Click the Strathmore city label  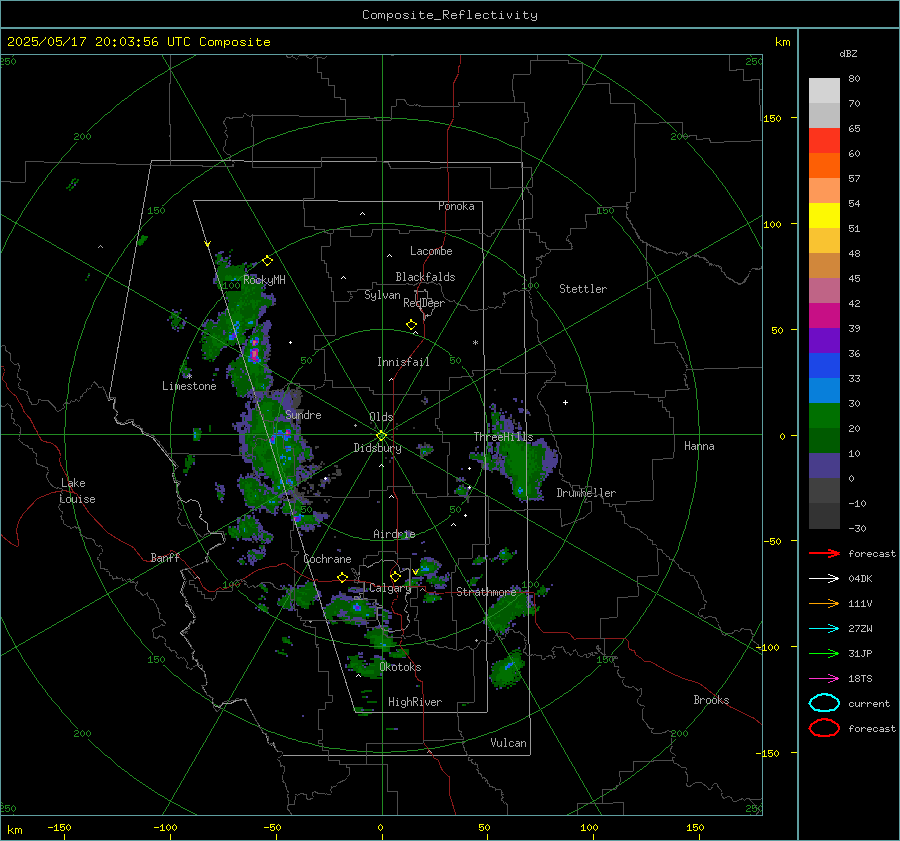pos(486,592)
